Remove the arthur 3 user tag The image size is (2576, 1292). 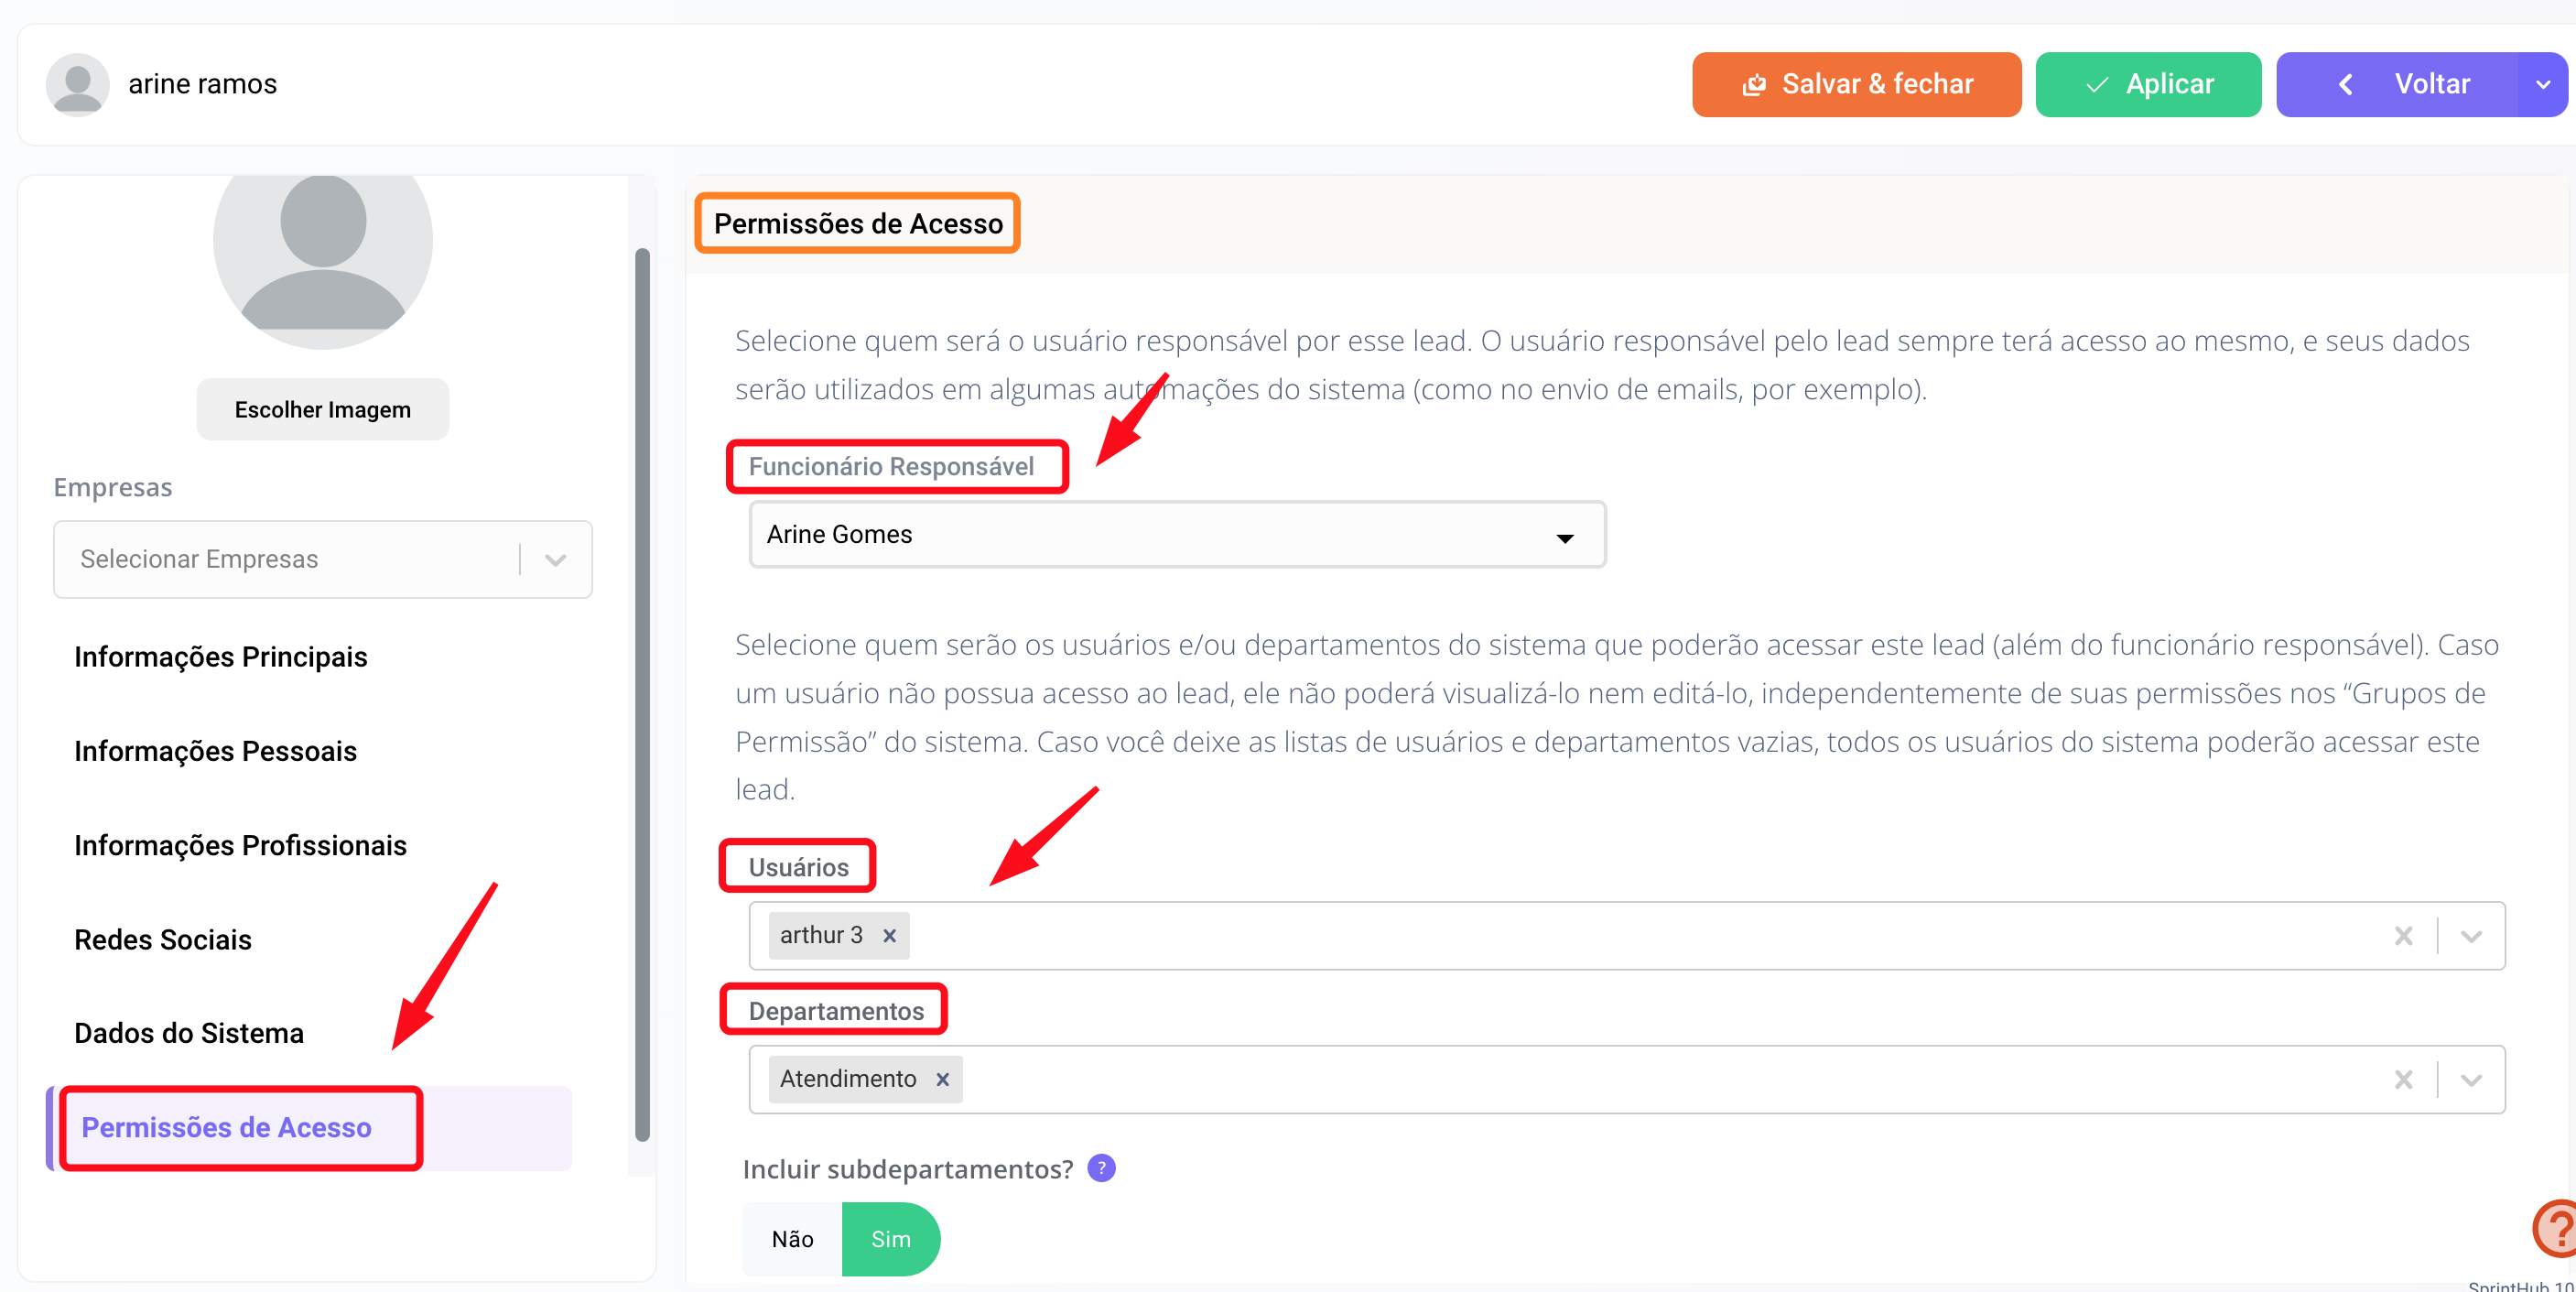click(x=889, y=935)
